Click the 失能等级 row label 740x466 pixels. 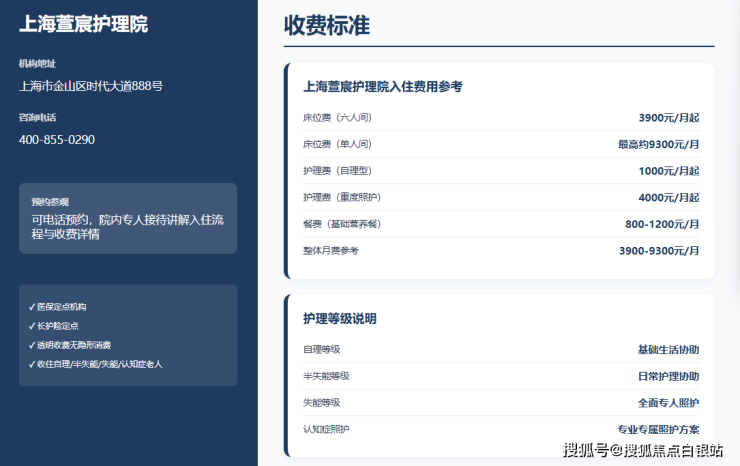[321, 402]
